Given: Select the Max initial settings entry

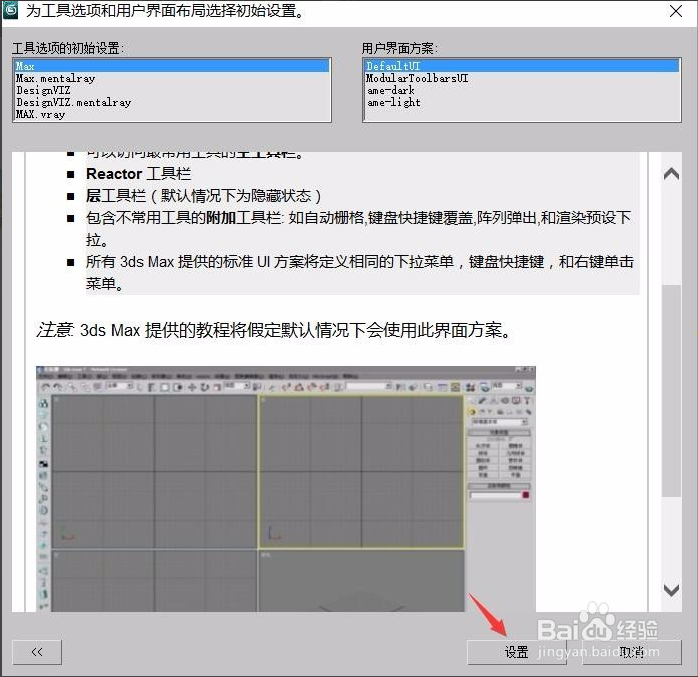Looking at the screenshot, I should [x=172, y=66].
